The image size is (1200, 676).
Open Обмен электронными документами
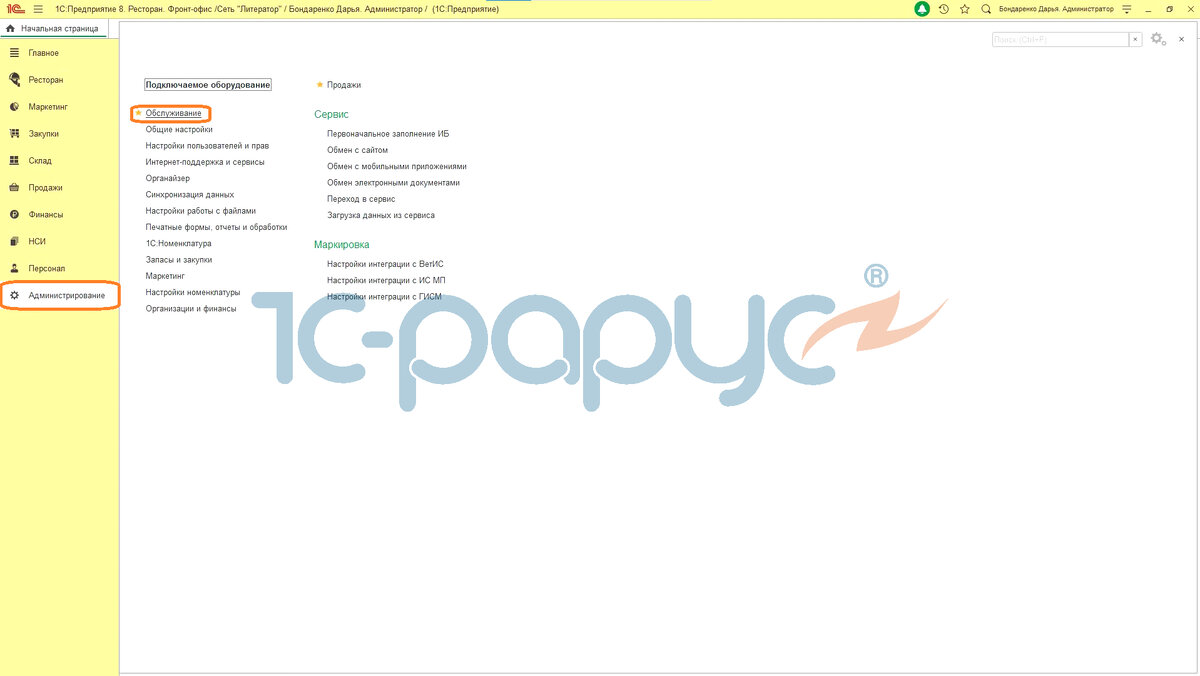394,183
